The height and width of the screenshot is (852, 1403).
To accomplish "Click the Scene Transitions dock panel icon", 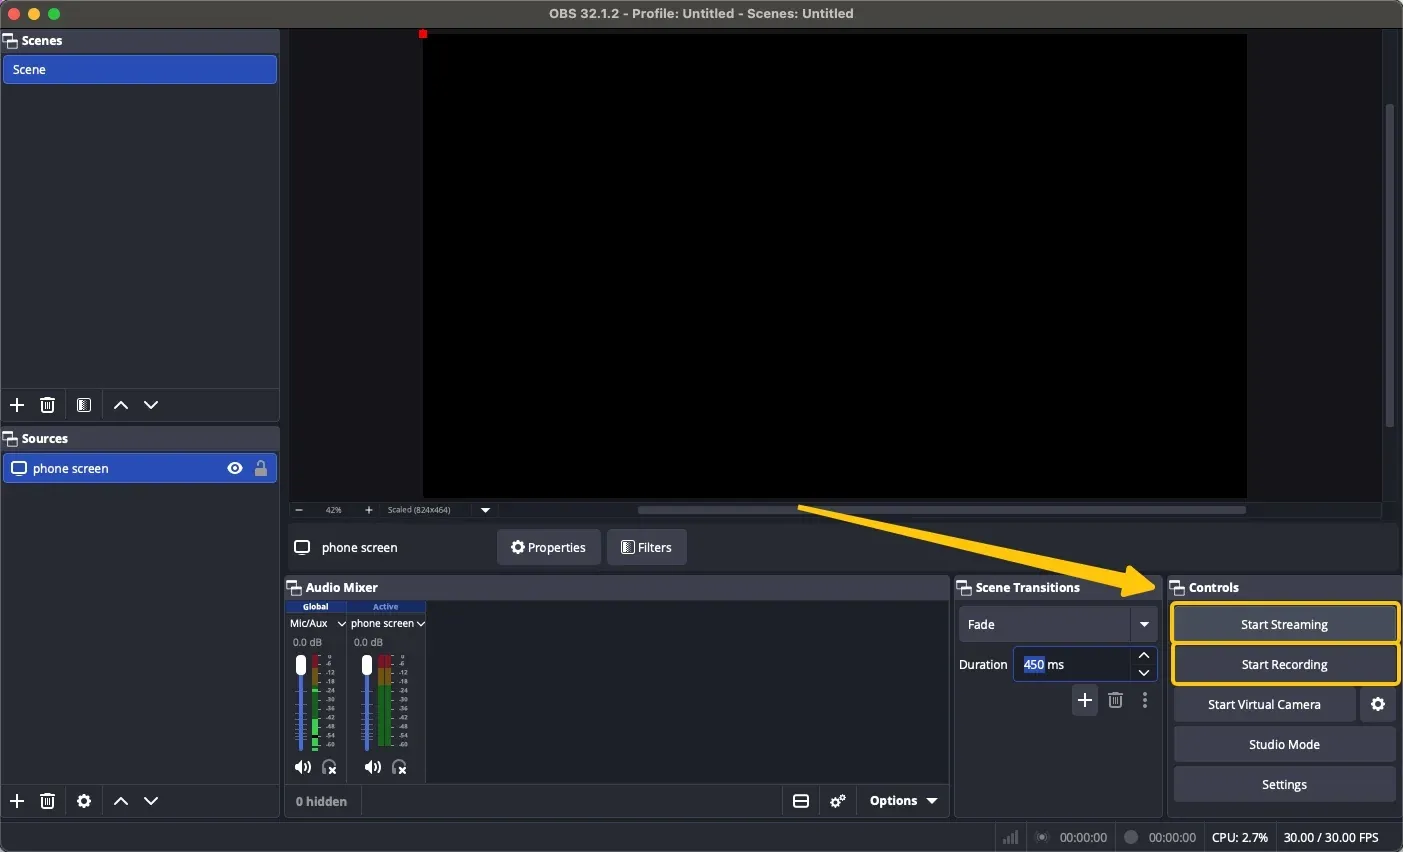I will point(964,588).
